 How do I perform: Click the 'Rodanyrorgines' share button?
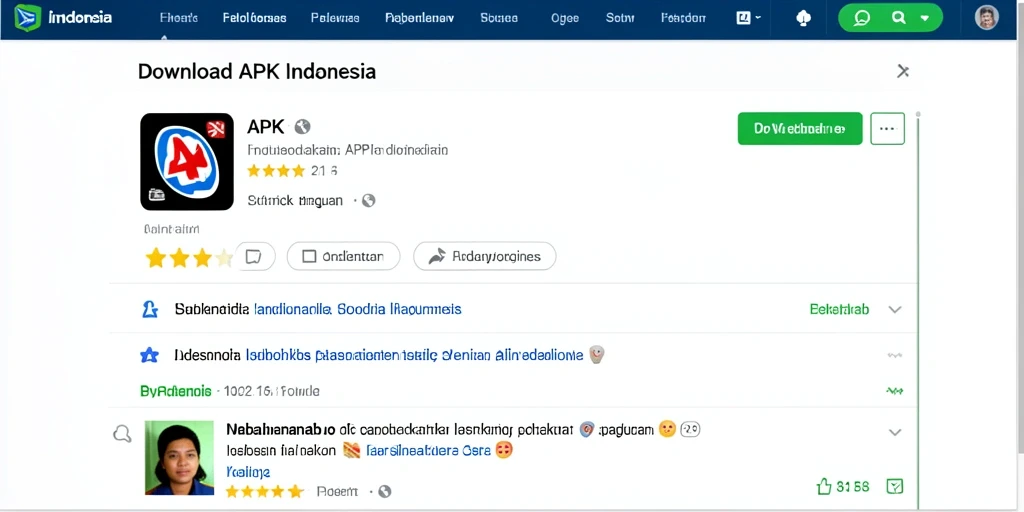coord(485,256)
